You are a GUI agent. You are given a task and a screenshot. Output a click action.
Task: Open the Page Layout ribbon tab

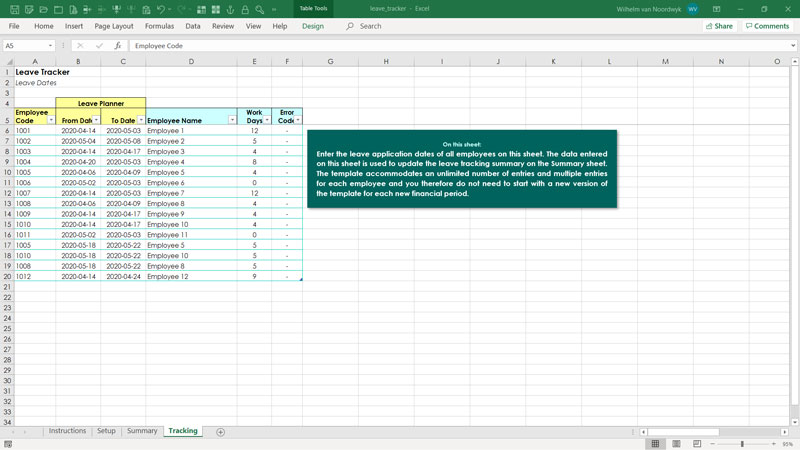(x=114, y=26)
